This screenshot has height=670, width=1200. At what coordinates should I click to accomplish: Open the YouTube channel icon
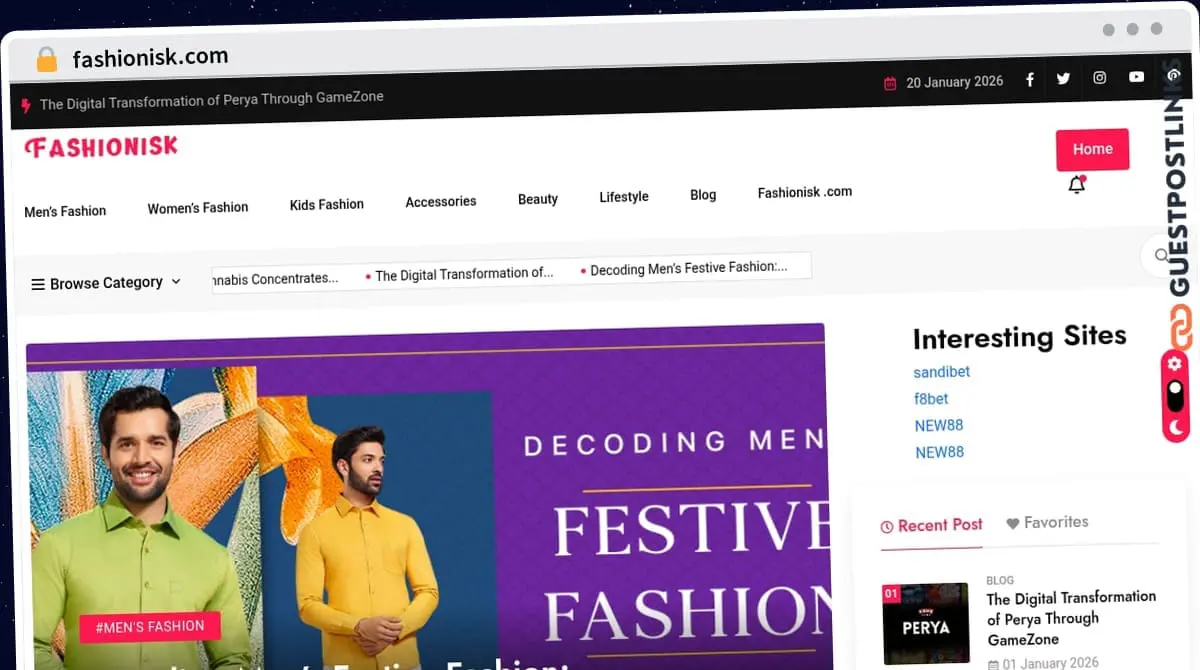1136,78
